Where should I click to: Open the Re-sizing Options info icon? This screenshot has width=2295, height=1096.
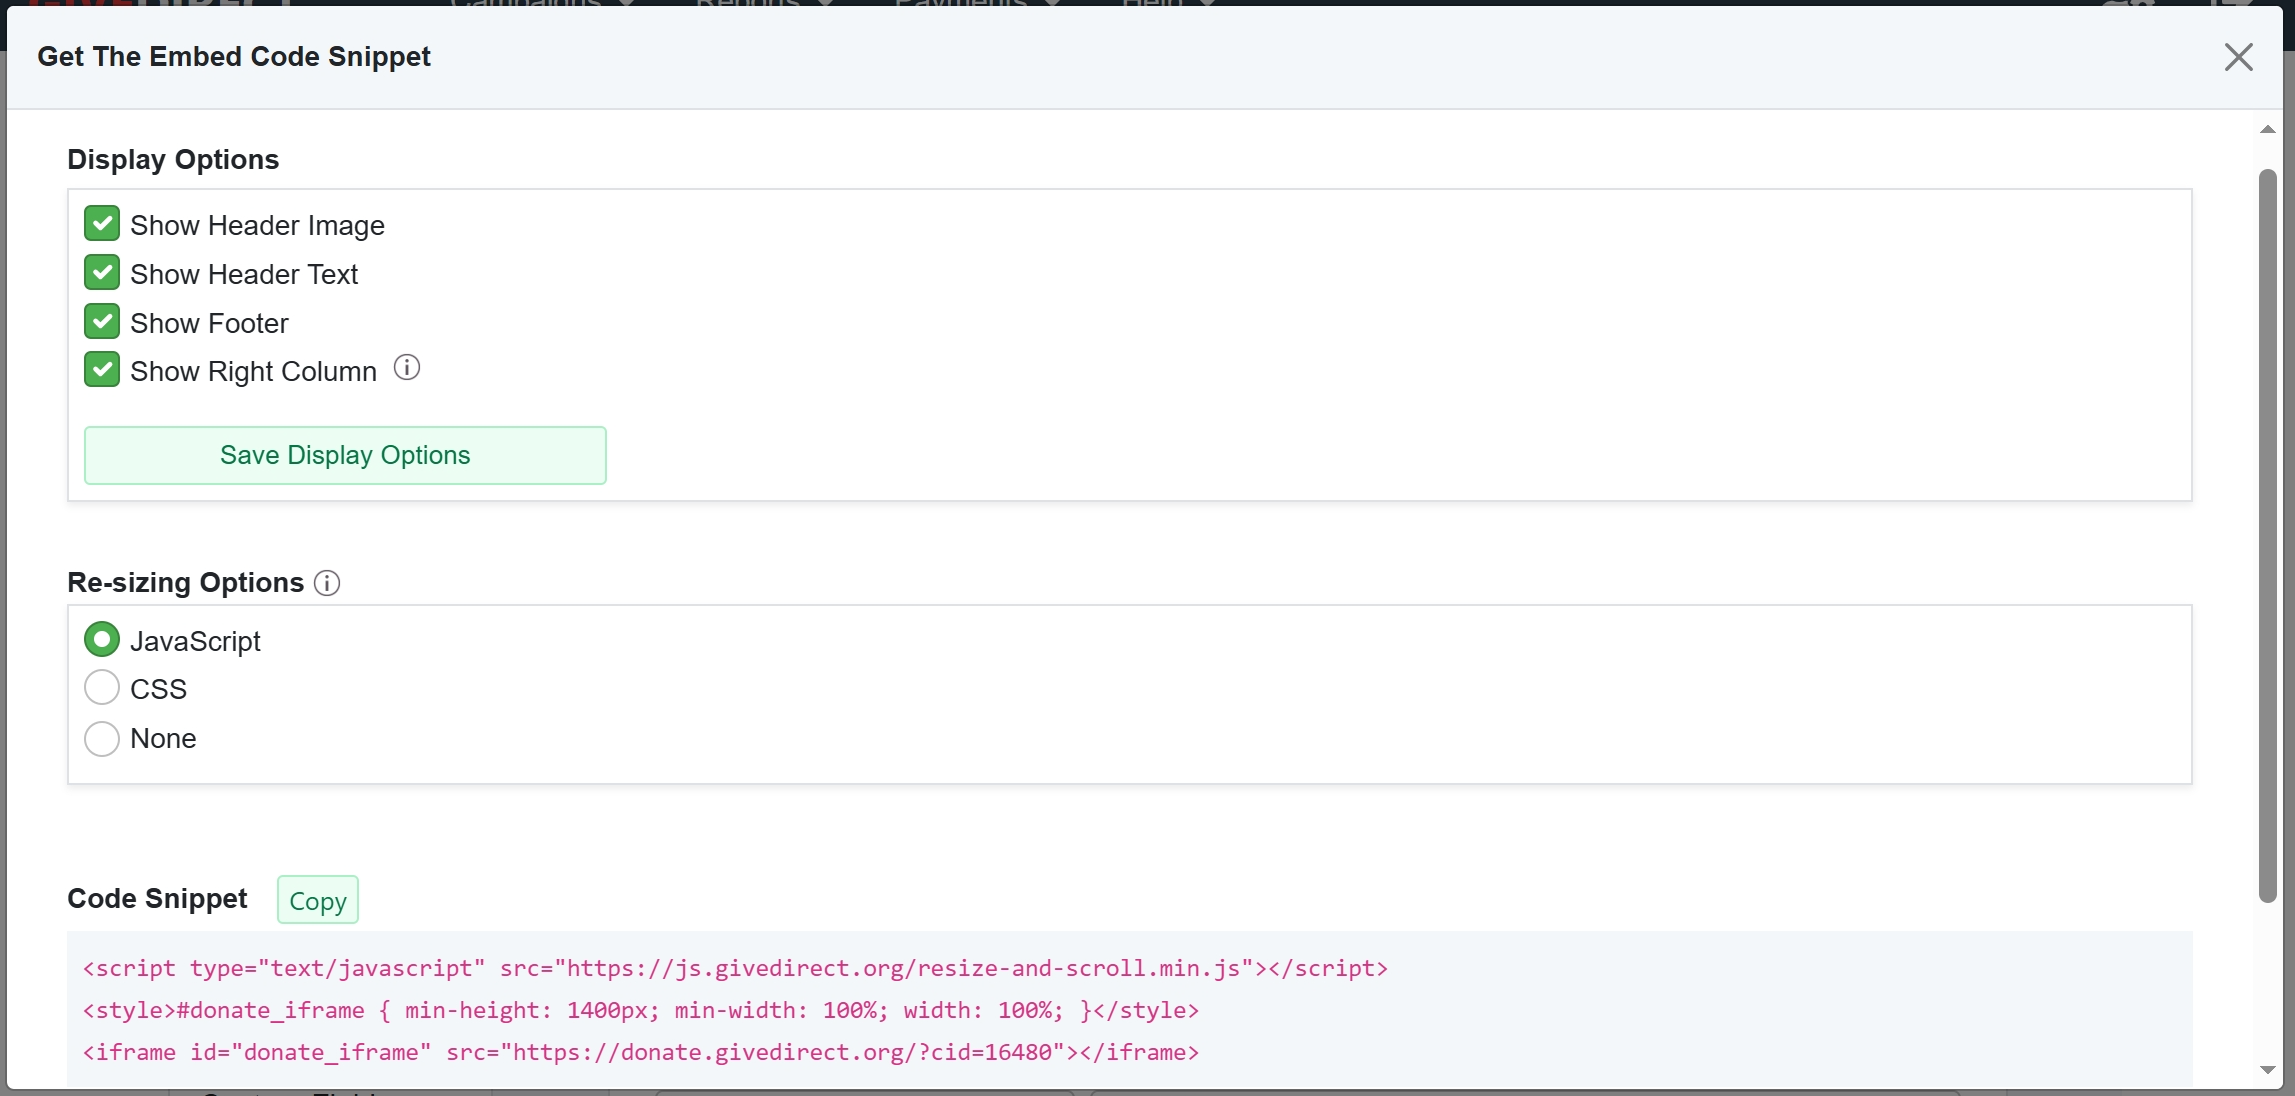[x=327, y=583]
